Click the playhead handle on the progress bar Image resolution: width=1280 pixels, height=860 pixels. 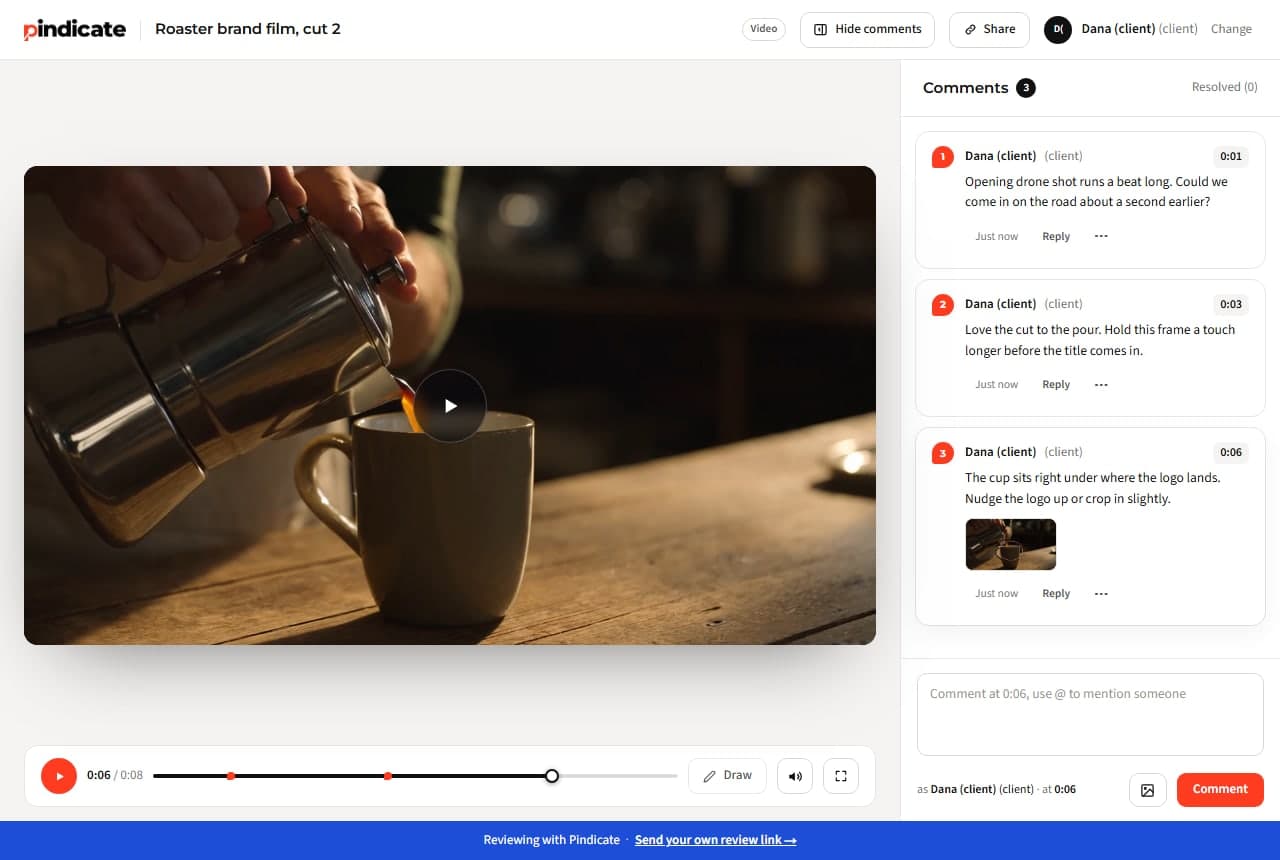click(x=551, y=776)
